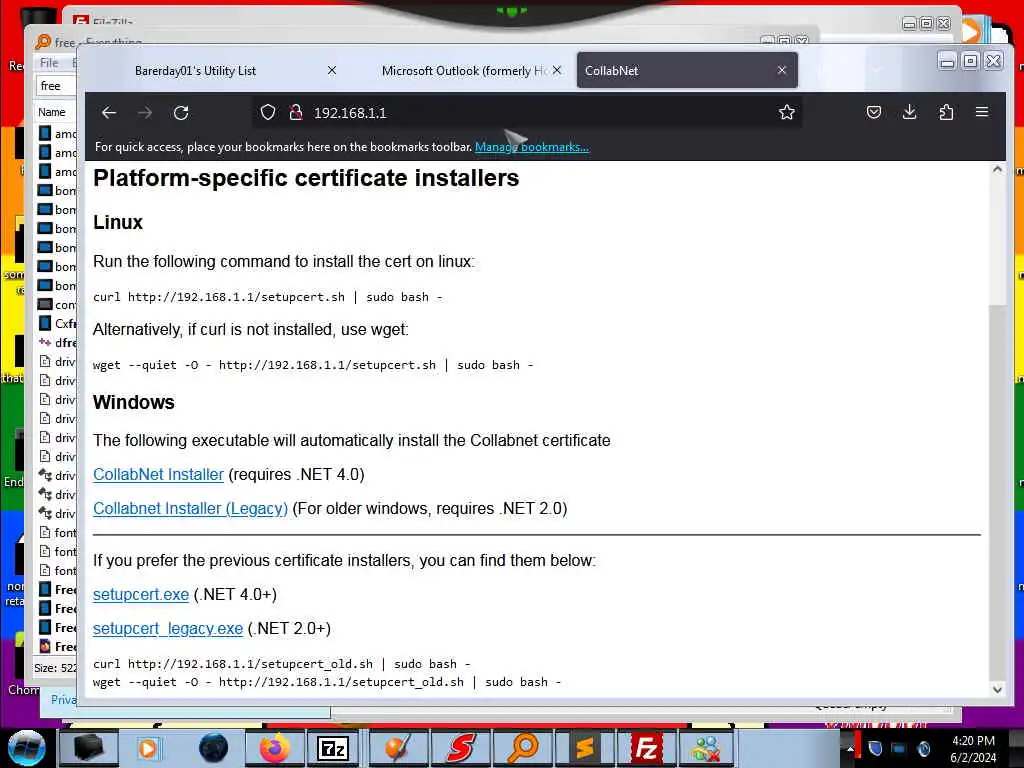Download the CollabNet Installer

coord(158,475)
